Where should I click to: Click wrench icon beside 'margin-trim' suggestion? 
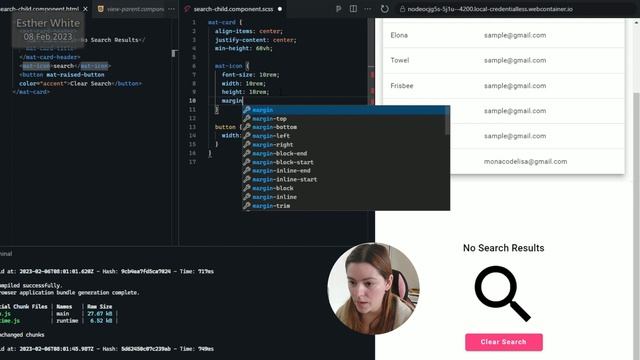[x=247, y=205]
